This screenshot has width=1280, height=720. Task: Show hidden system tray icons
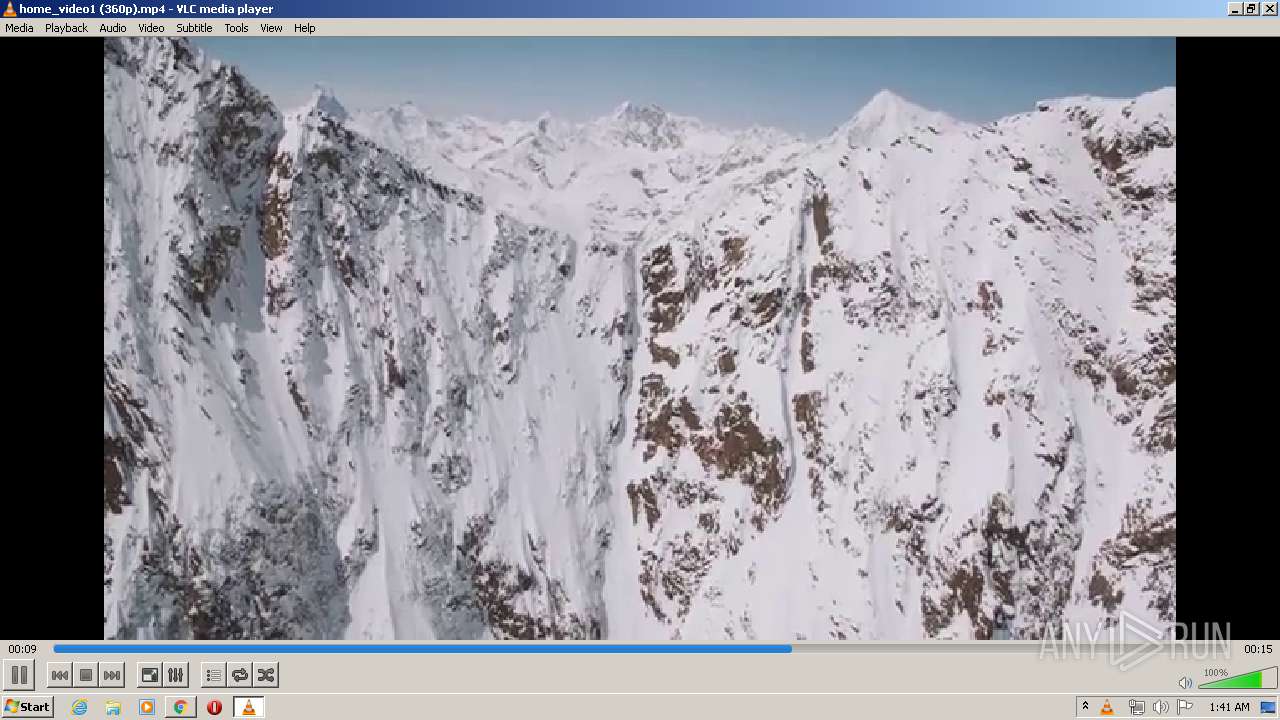coord(1085,707)
